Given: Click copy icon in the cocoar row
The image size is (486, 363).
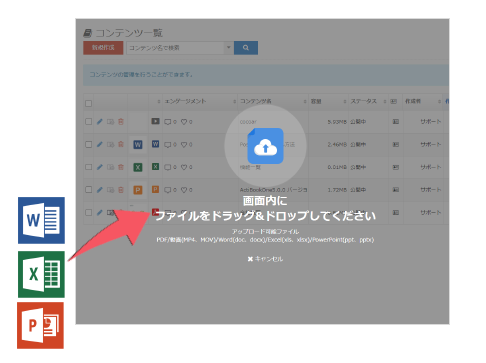Looking at the screenshot, I should [110, 122].
